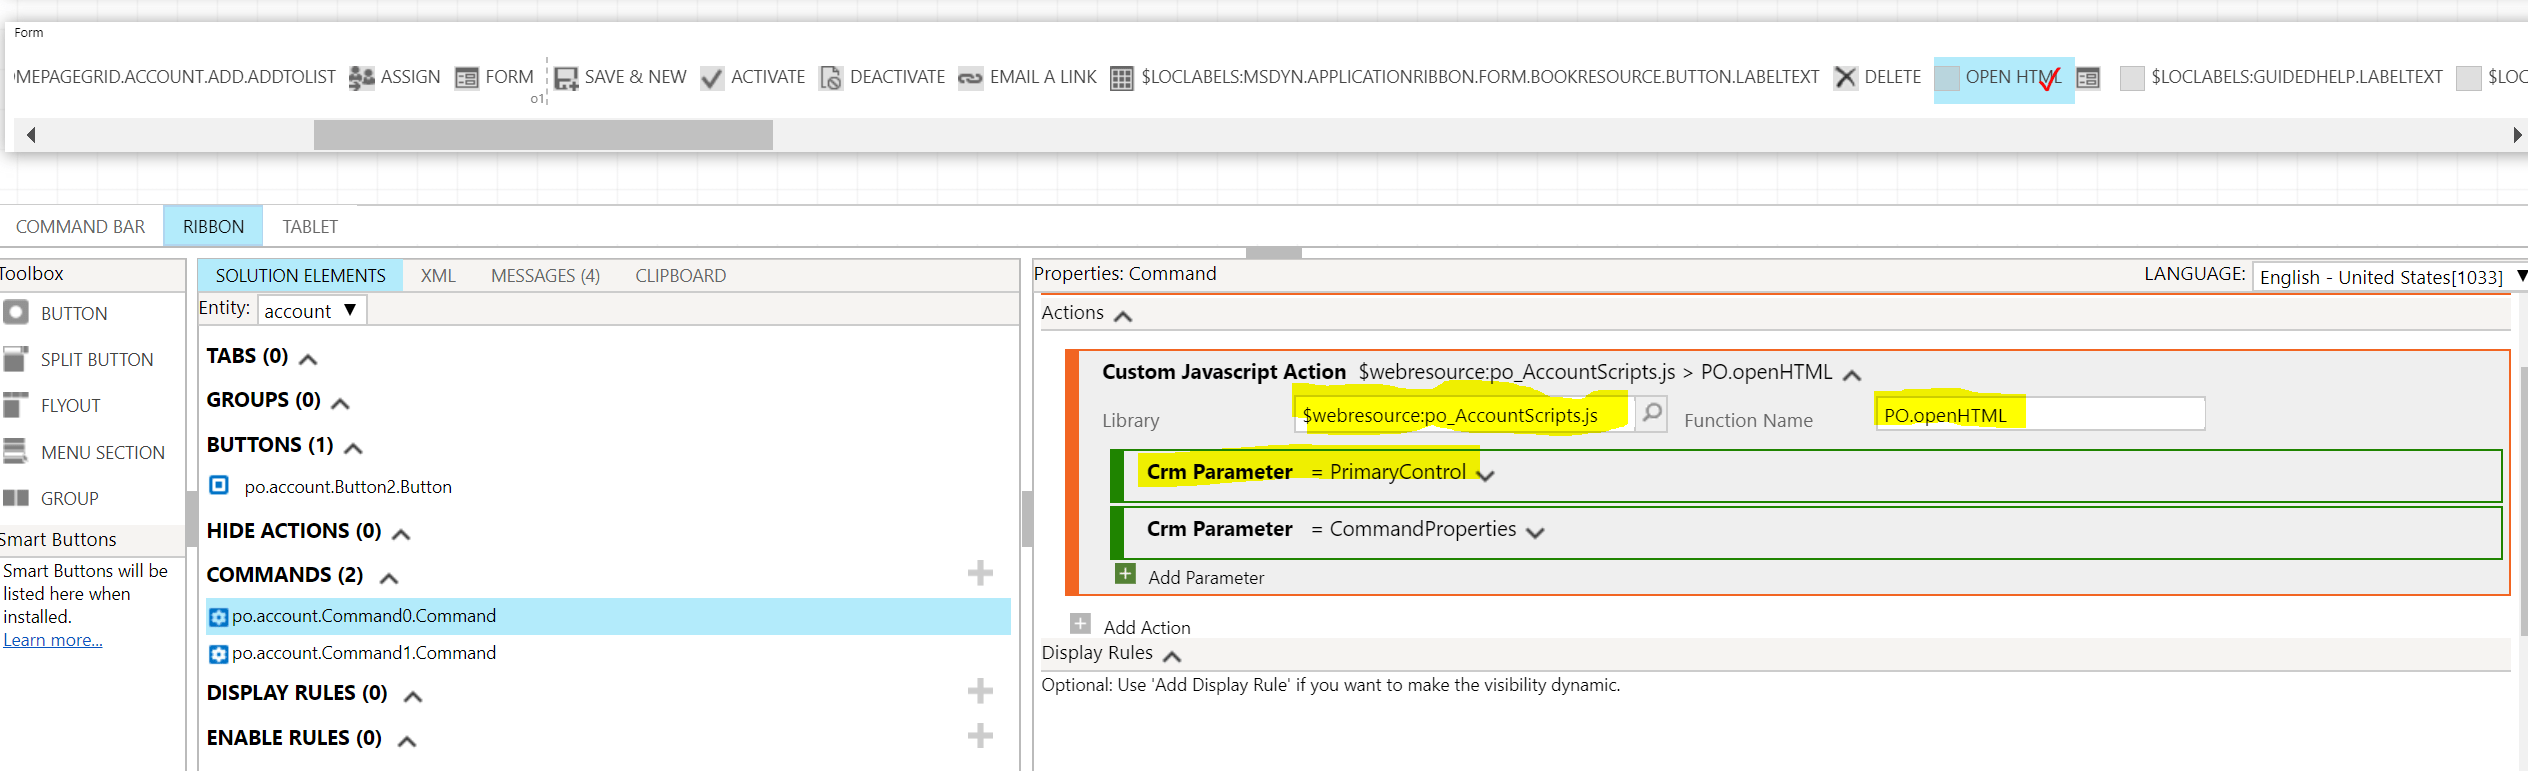
Task: Collapse the Actions section
Action: pyautogui.click(x=1123, y=316)
